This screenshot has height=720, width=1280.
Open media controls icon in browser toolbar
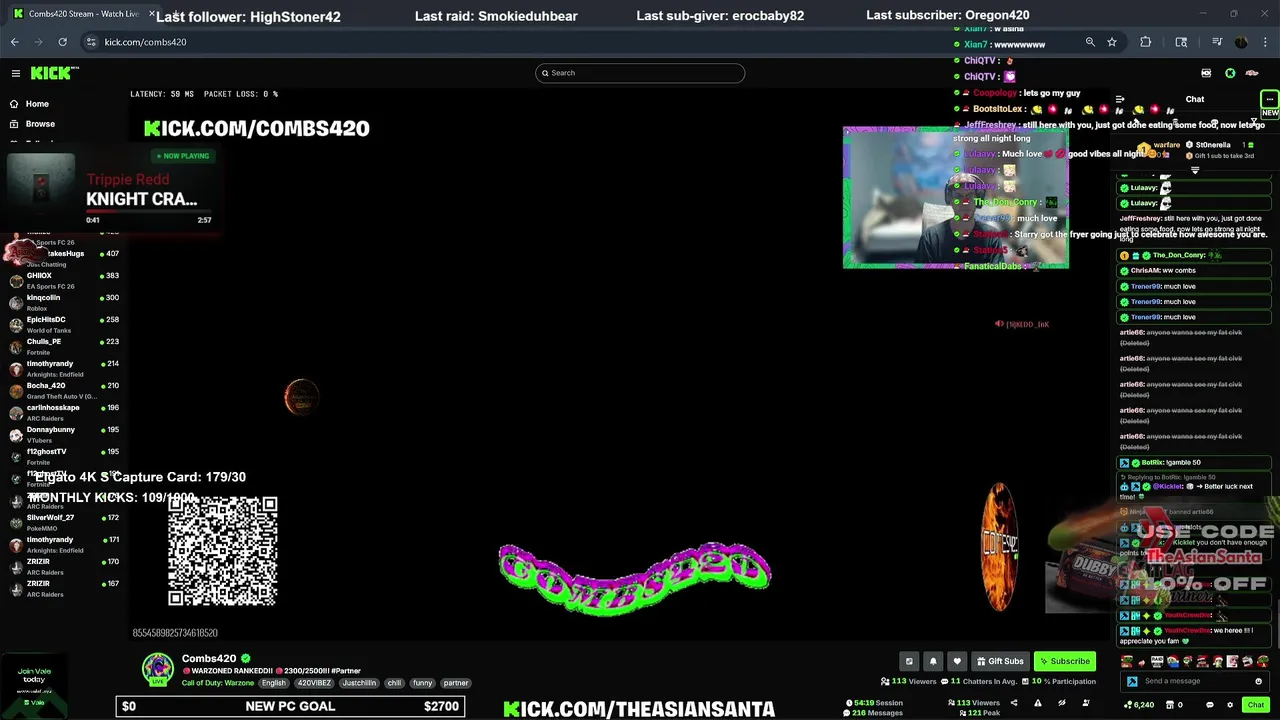click(1217, 42)
